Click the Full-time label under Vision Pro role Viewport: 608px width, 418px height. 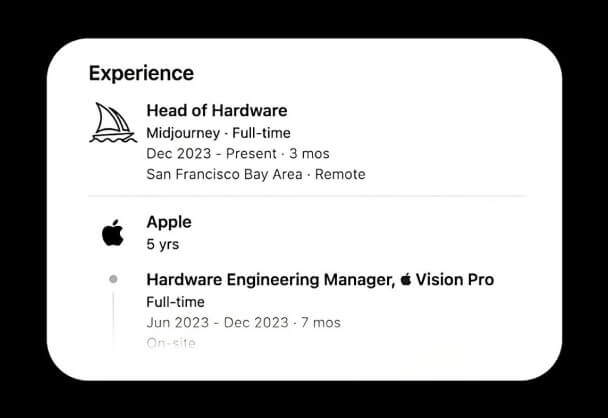tap(175, 301)
